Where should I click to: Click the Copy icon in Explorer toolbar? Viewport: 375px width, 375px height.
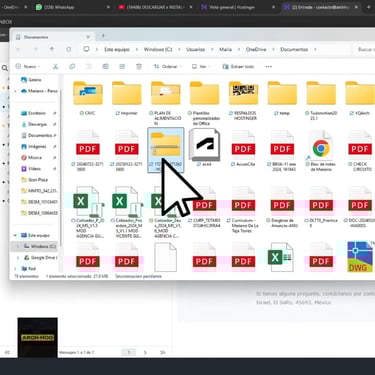[x=72, y=67]
